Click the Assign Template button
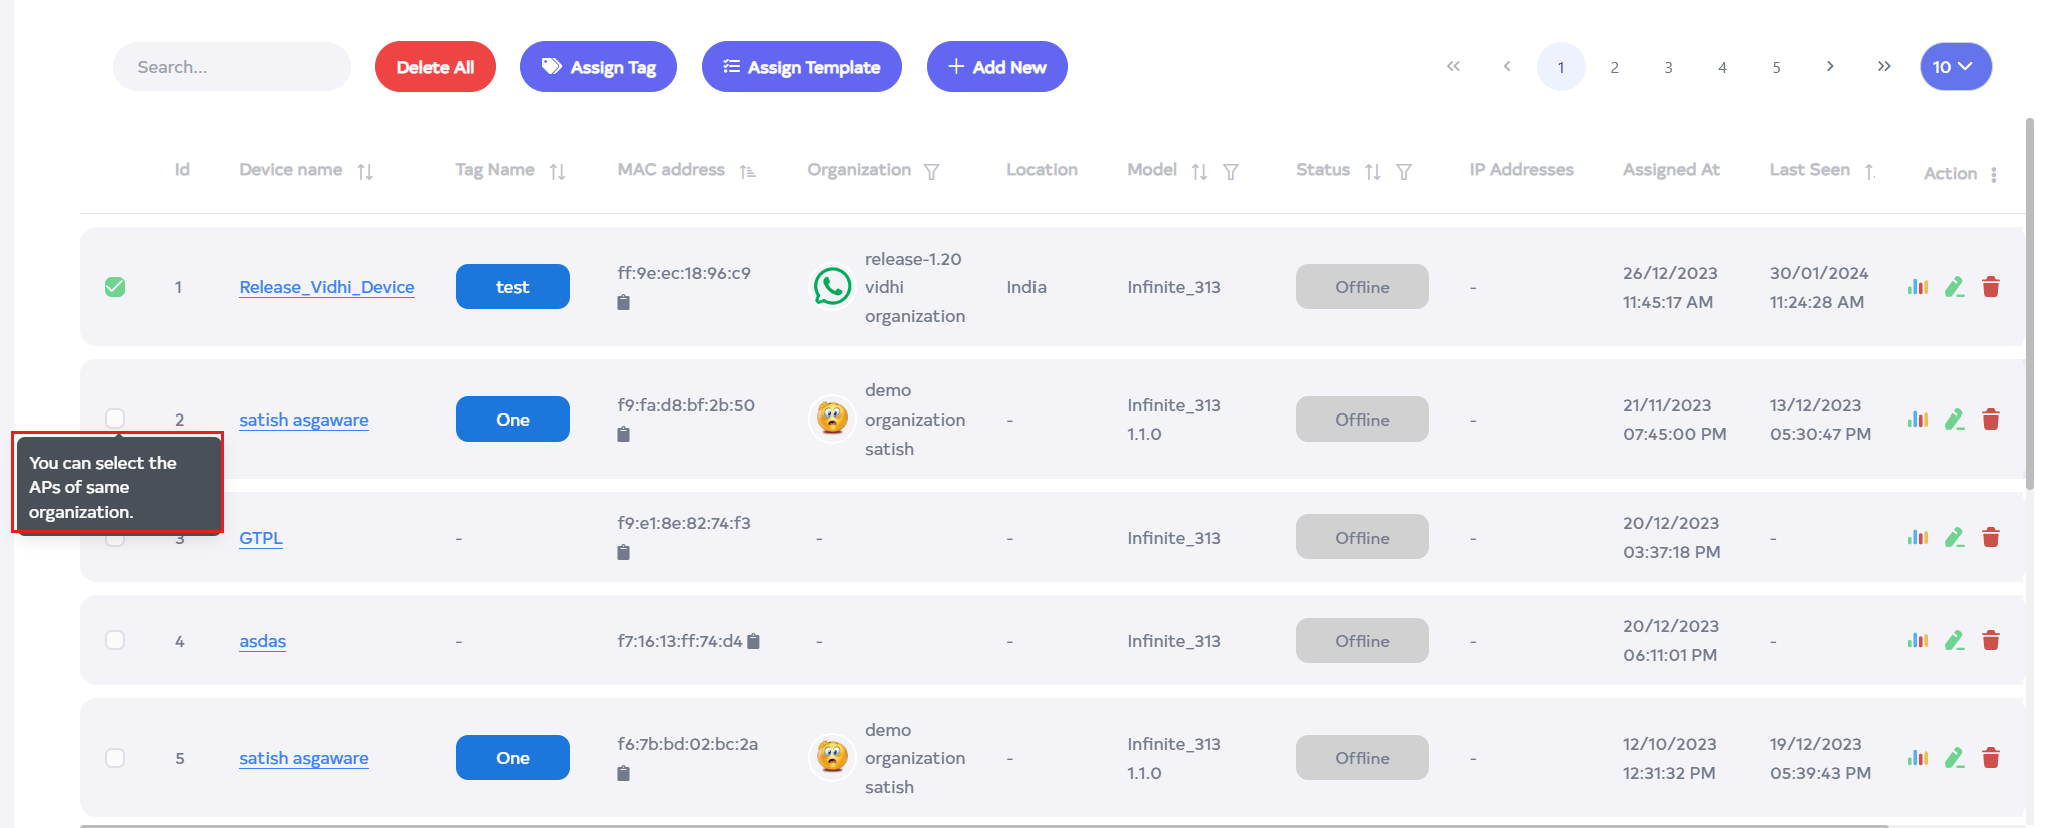Screen dimensions: 2060x828 pos(801,67)
